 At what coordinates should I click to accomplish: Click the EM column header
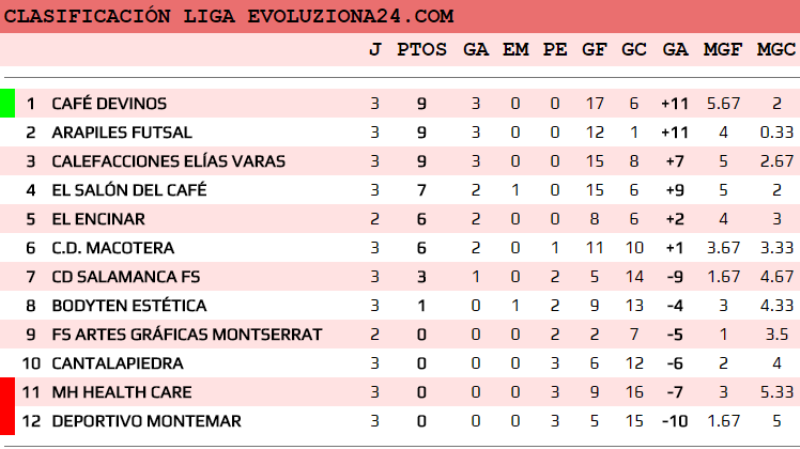tap(515, 50)
